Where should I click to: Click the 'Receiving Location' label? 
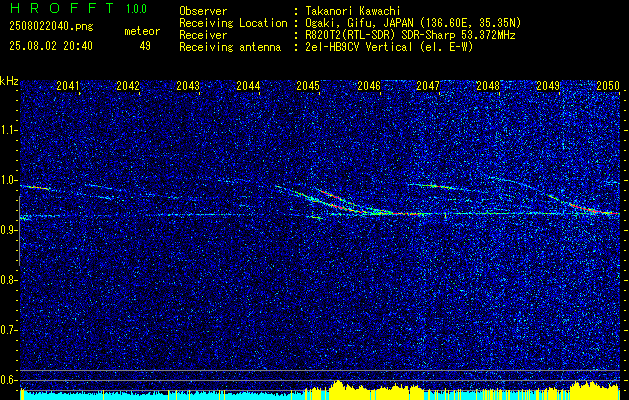(x=233, y=23)
